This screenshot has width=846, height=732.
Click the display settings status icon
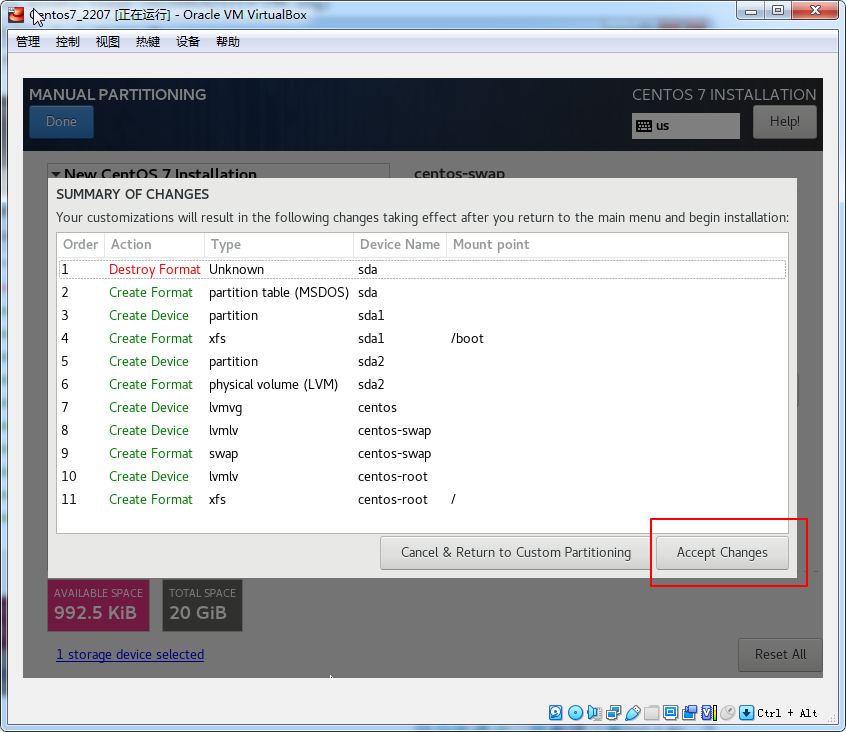click(x=670, y=713)
